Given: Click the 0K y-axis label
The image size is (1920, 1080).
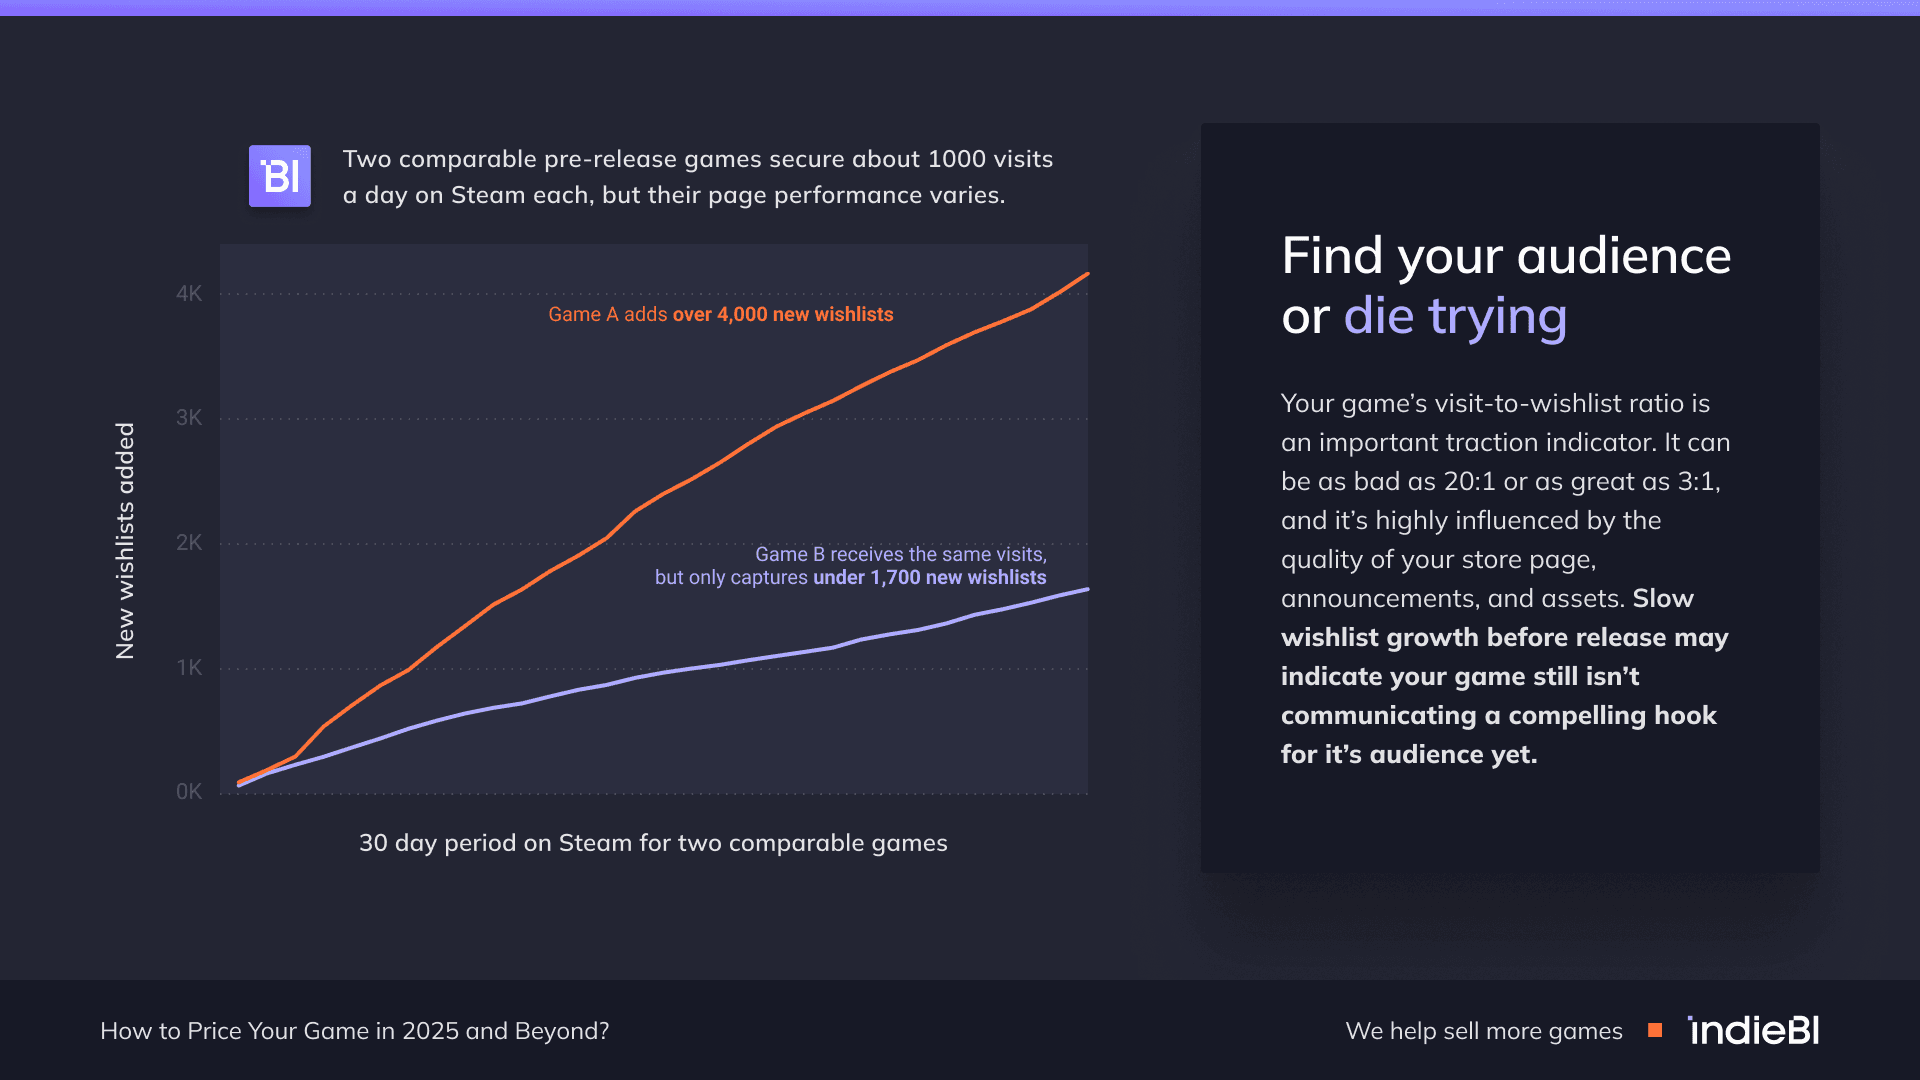Looking at the screenshot, I should pyautogui.click(x=189, y=792).
